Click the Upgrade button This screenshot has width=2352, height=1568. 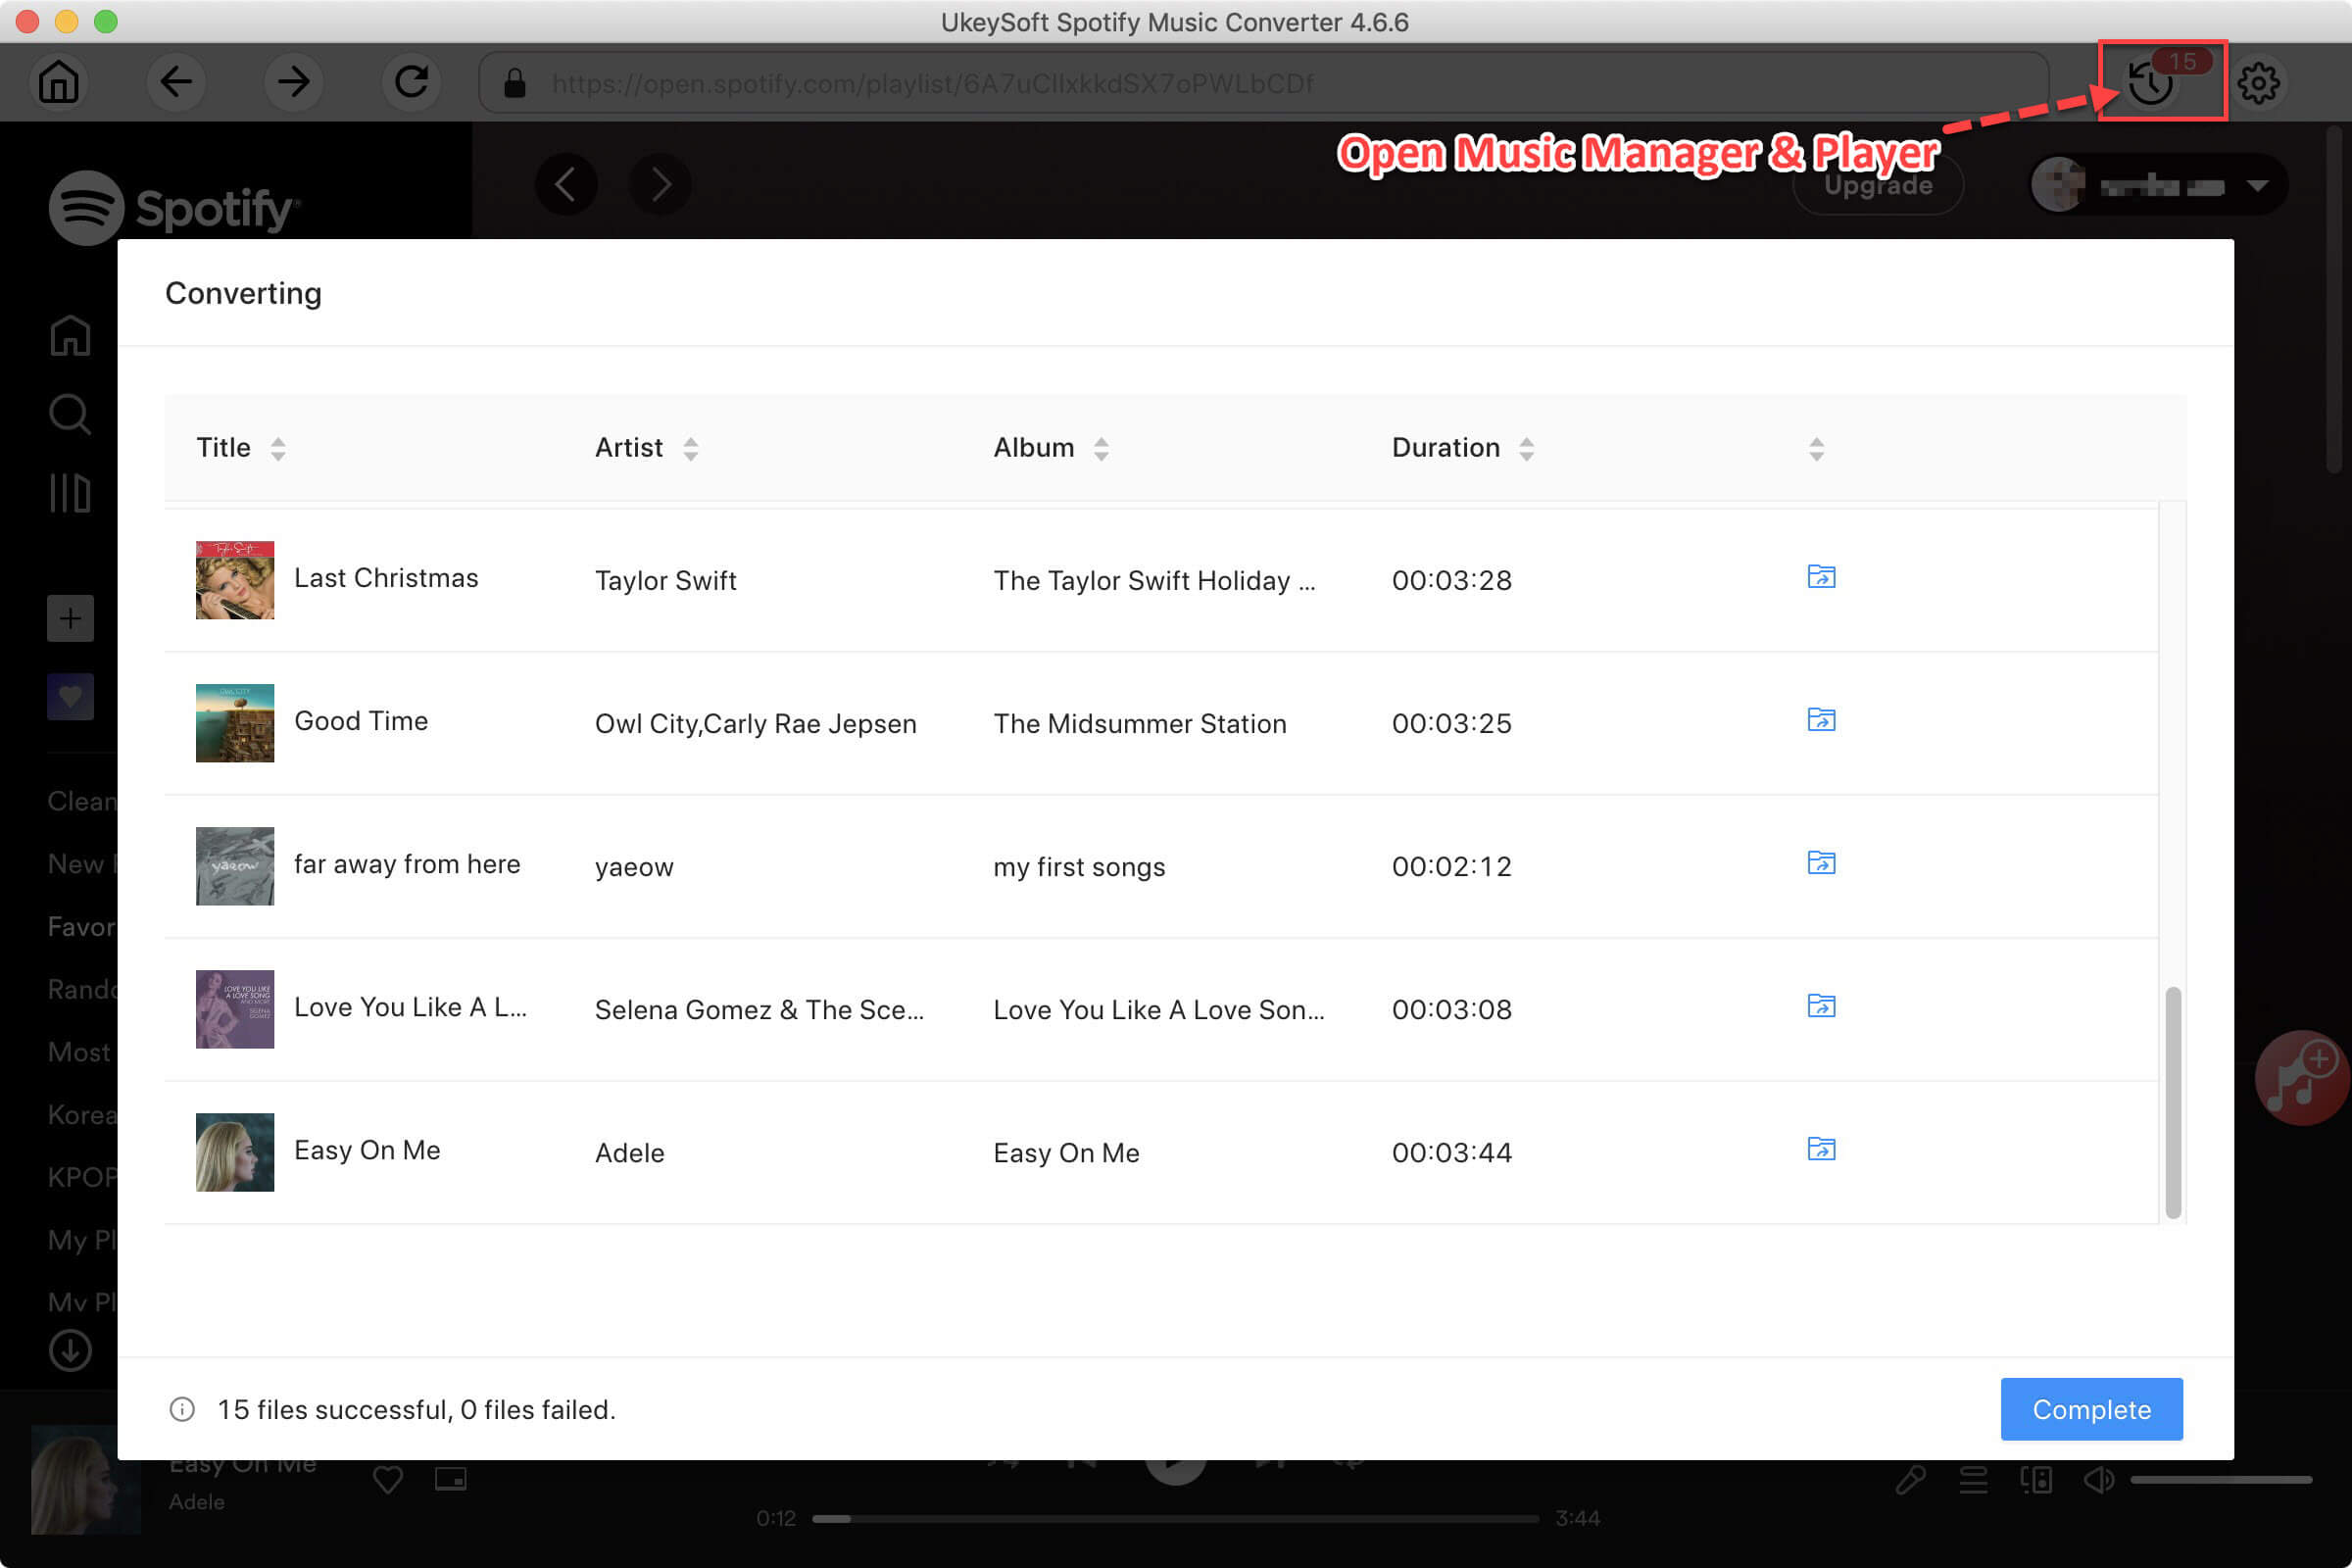(x=1878, y=185)
